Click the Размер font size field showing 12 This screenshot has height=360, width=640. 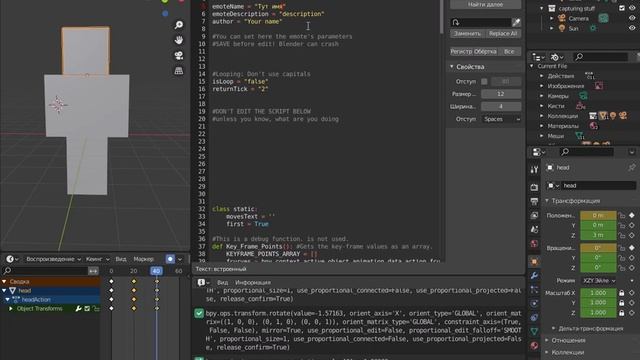click(501, 94)
